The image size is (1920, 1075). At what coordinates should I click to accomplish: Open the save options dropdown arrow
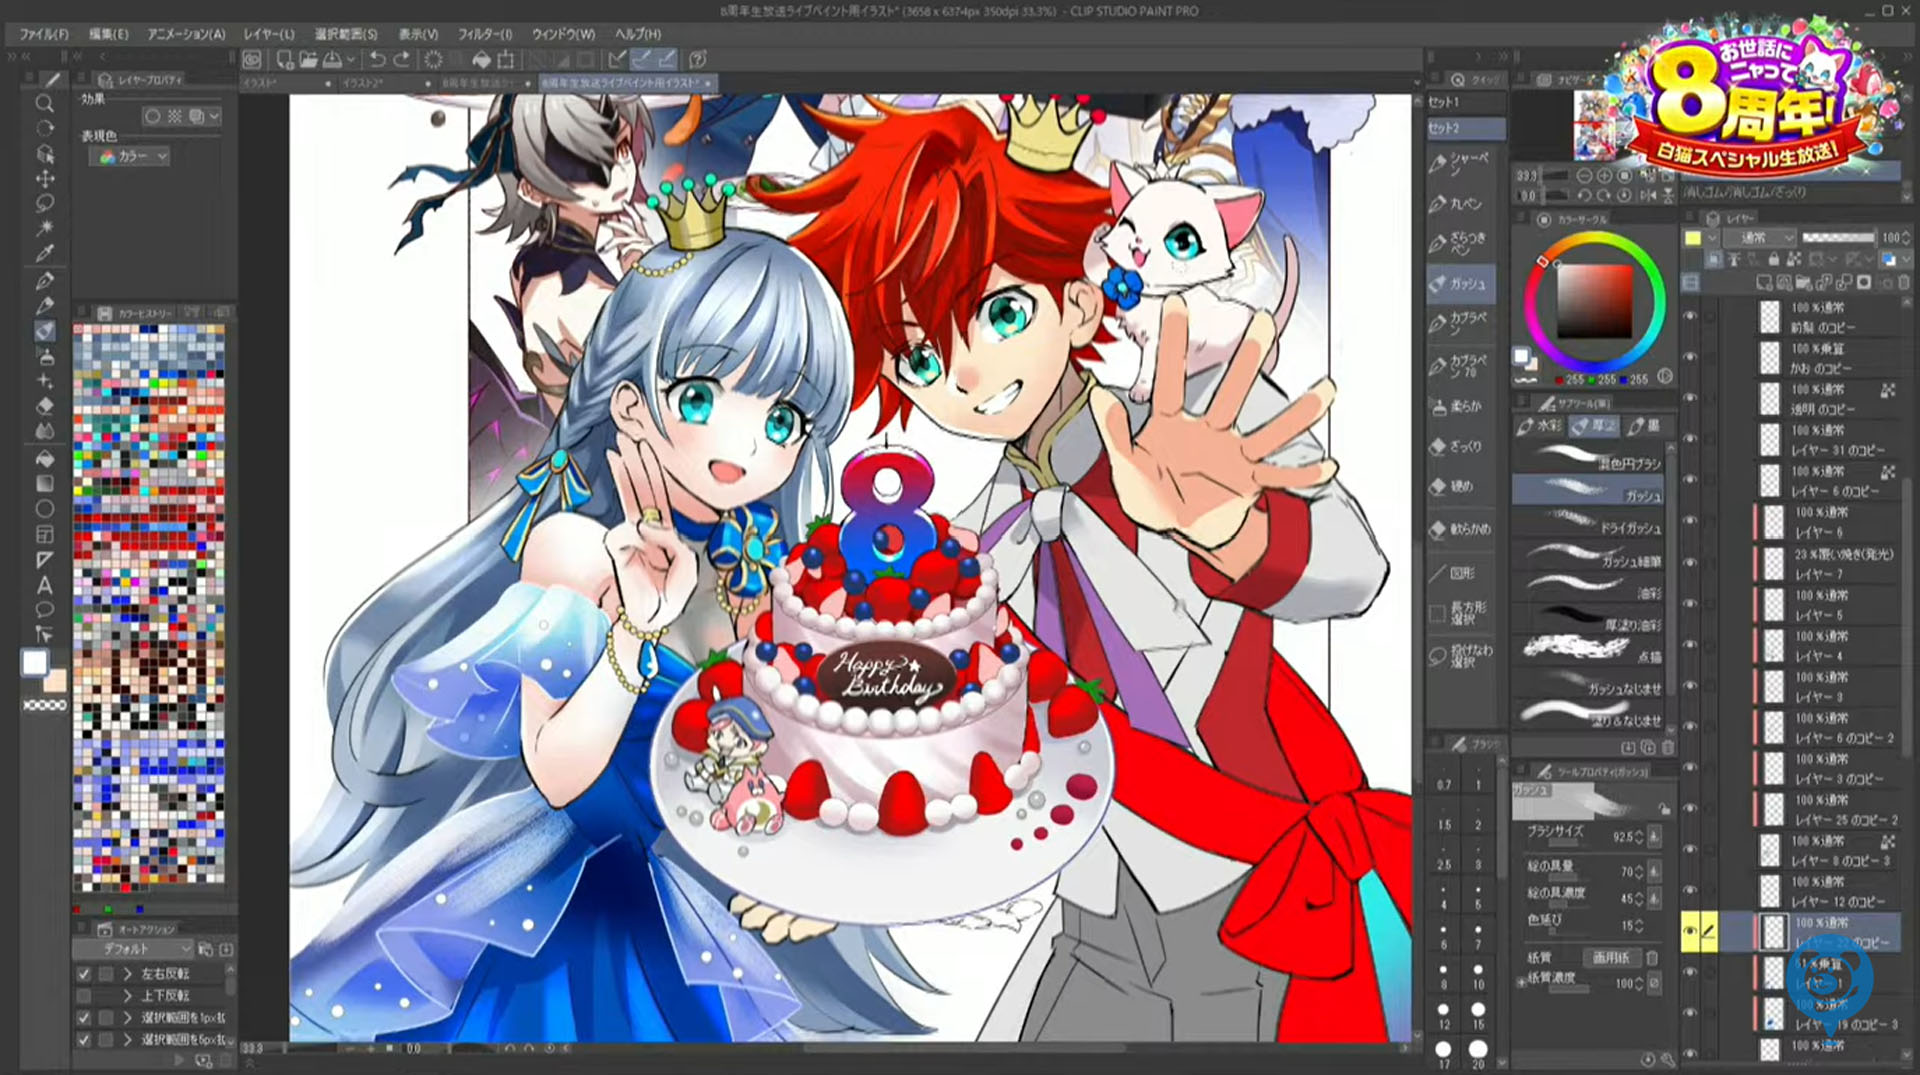pos(350,60)
